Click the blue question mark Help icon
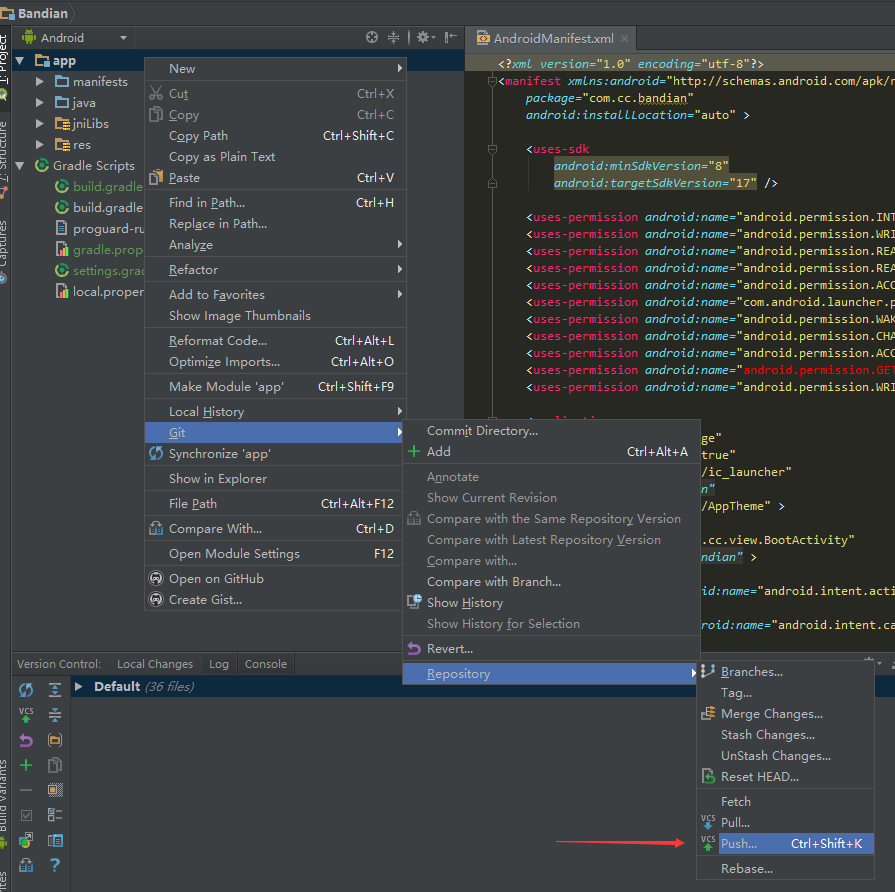The width and height of the screenshot is (895, 892). (x=55, y=865)
